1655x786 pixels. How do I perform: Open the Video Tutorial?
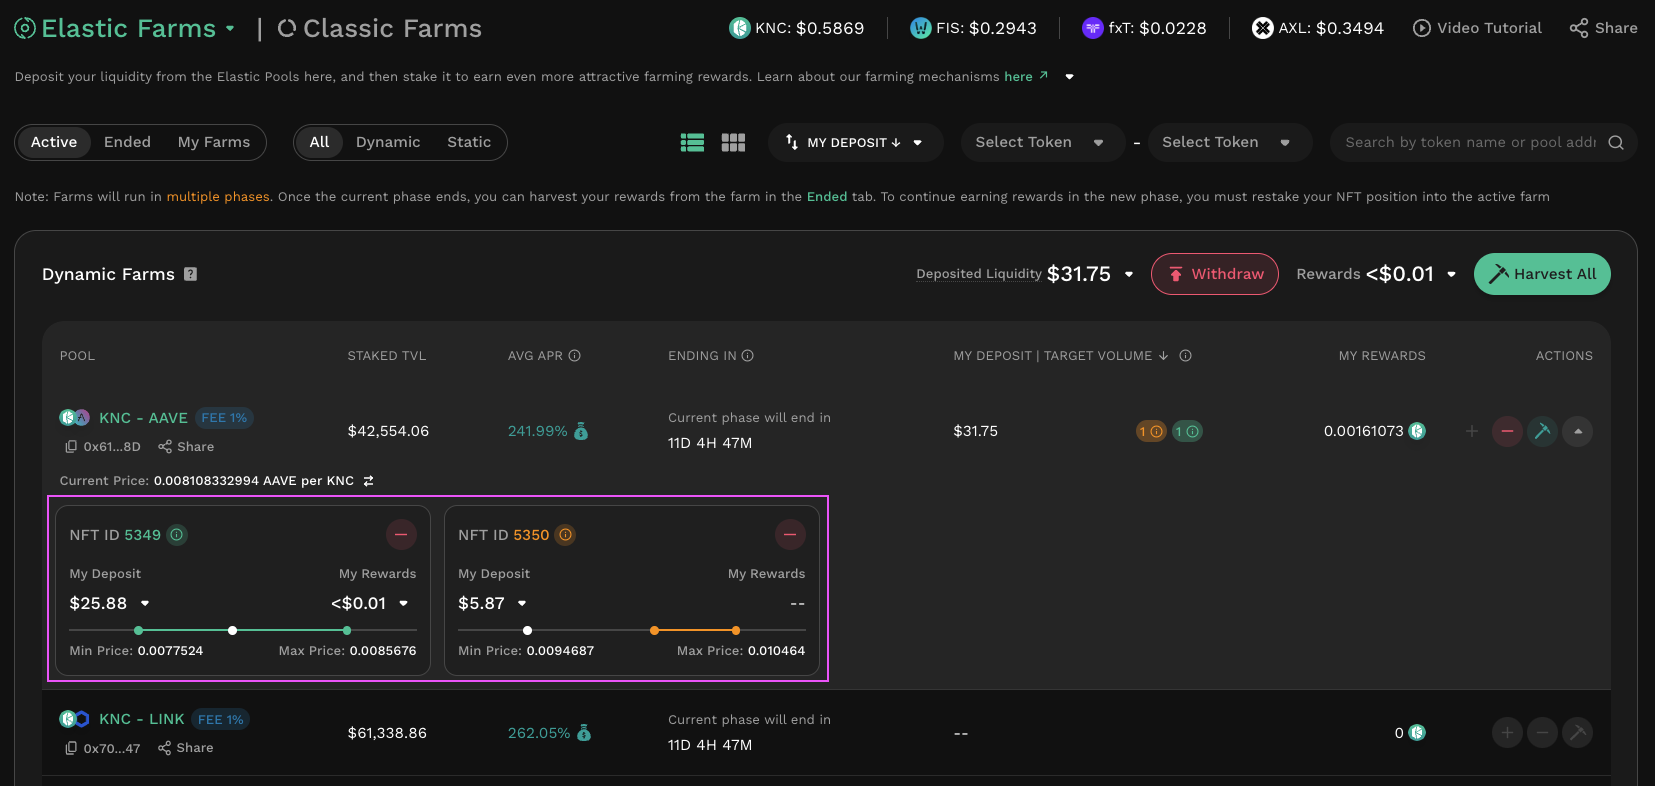[1477, 28]
